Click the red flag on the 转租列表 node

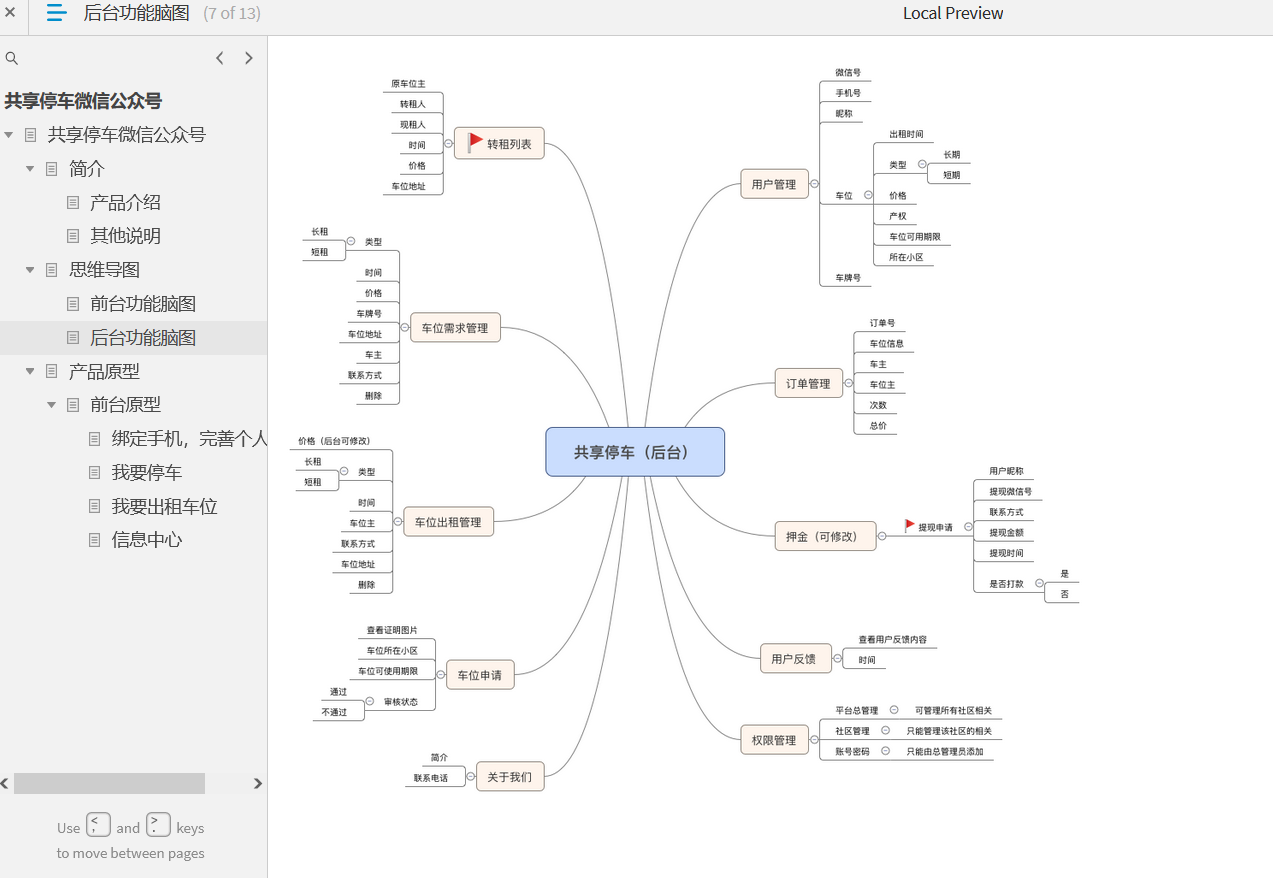(x=475, y=142)
